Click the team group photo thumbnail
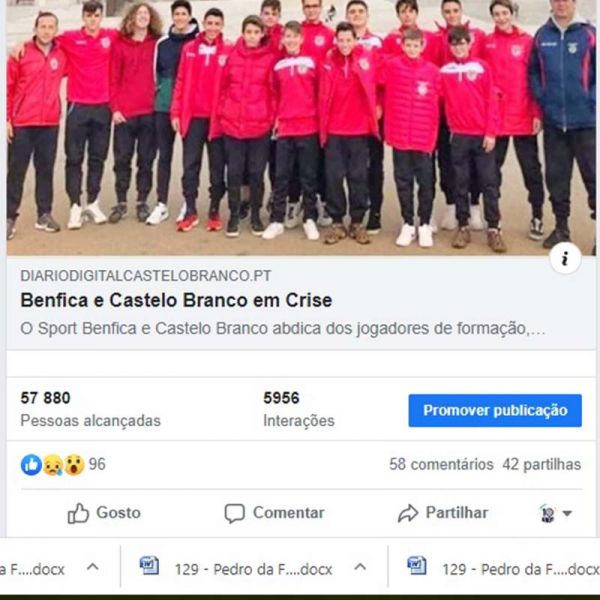Viewport: 600px width, 600px height. point(301,127)
